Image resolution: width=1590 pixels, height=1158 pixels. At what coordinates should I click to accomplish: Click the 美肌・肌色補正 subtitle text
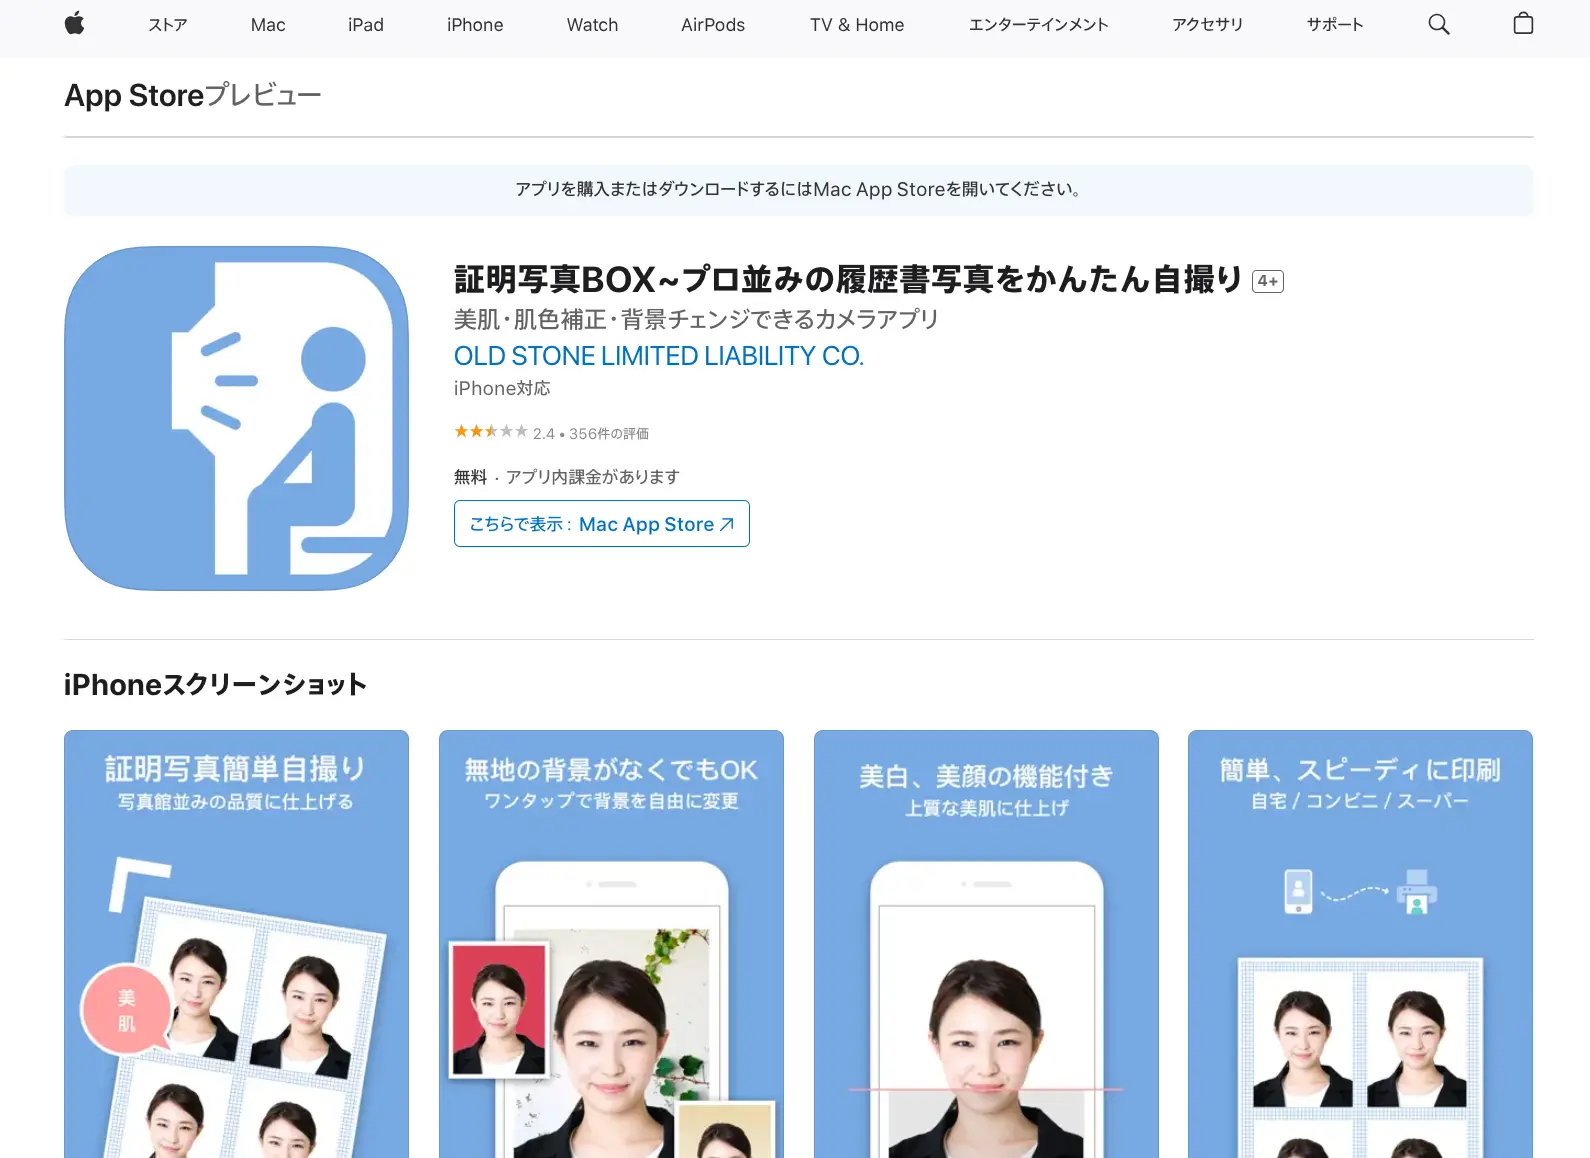coord(696,319)
